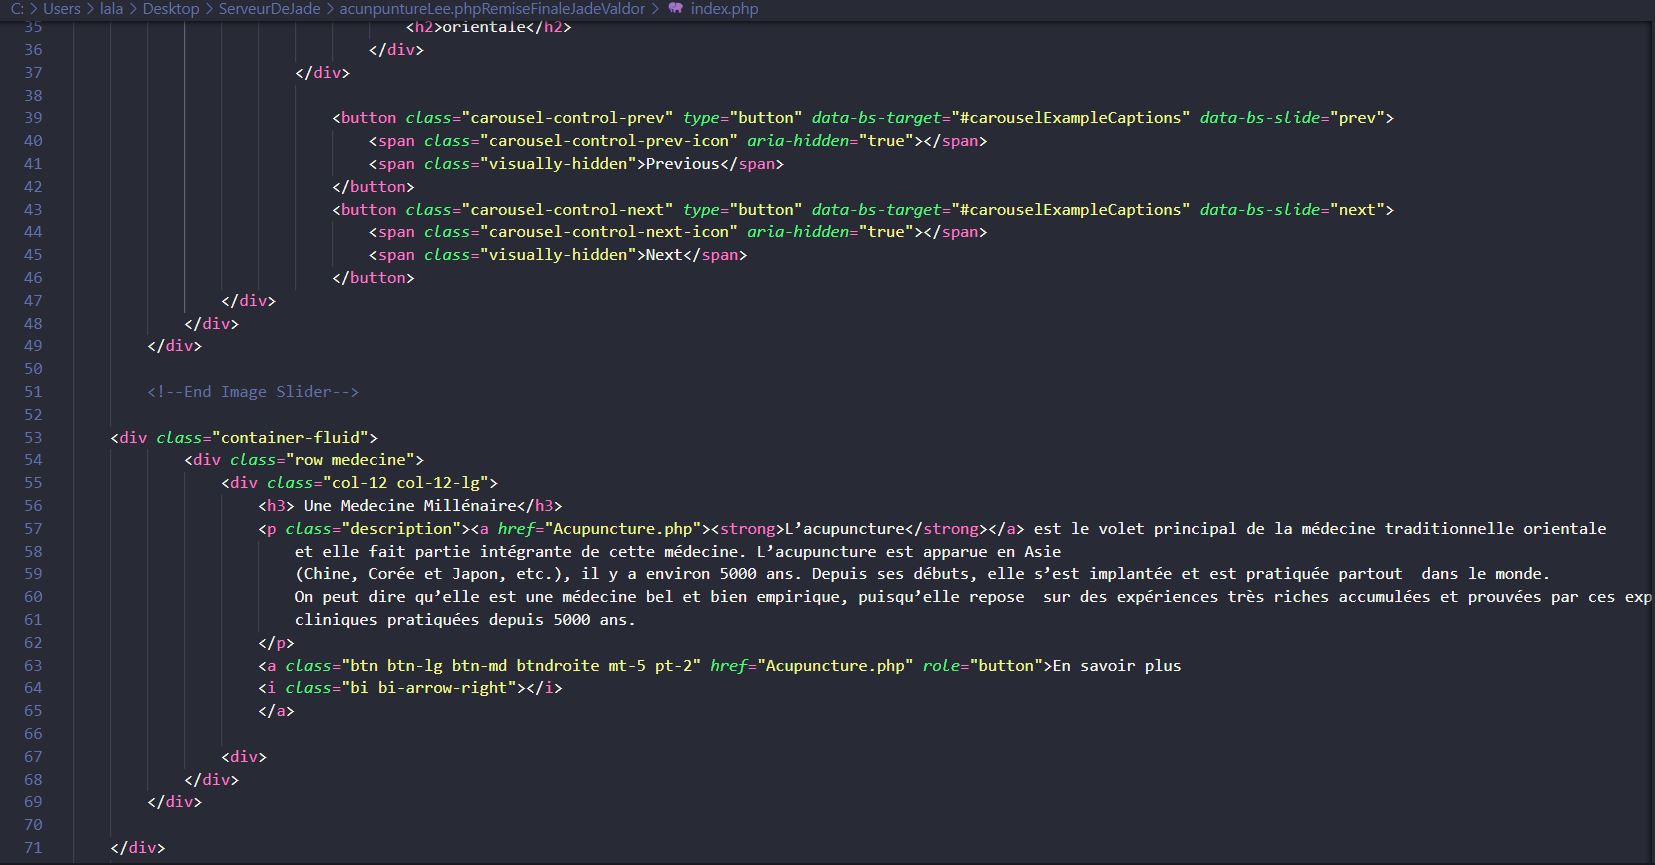Click the closing </div> tag on line 71

pyautogui.click(x=138, y=848)
